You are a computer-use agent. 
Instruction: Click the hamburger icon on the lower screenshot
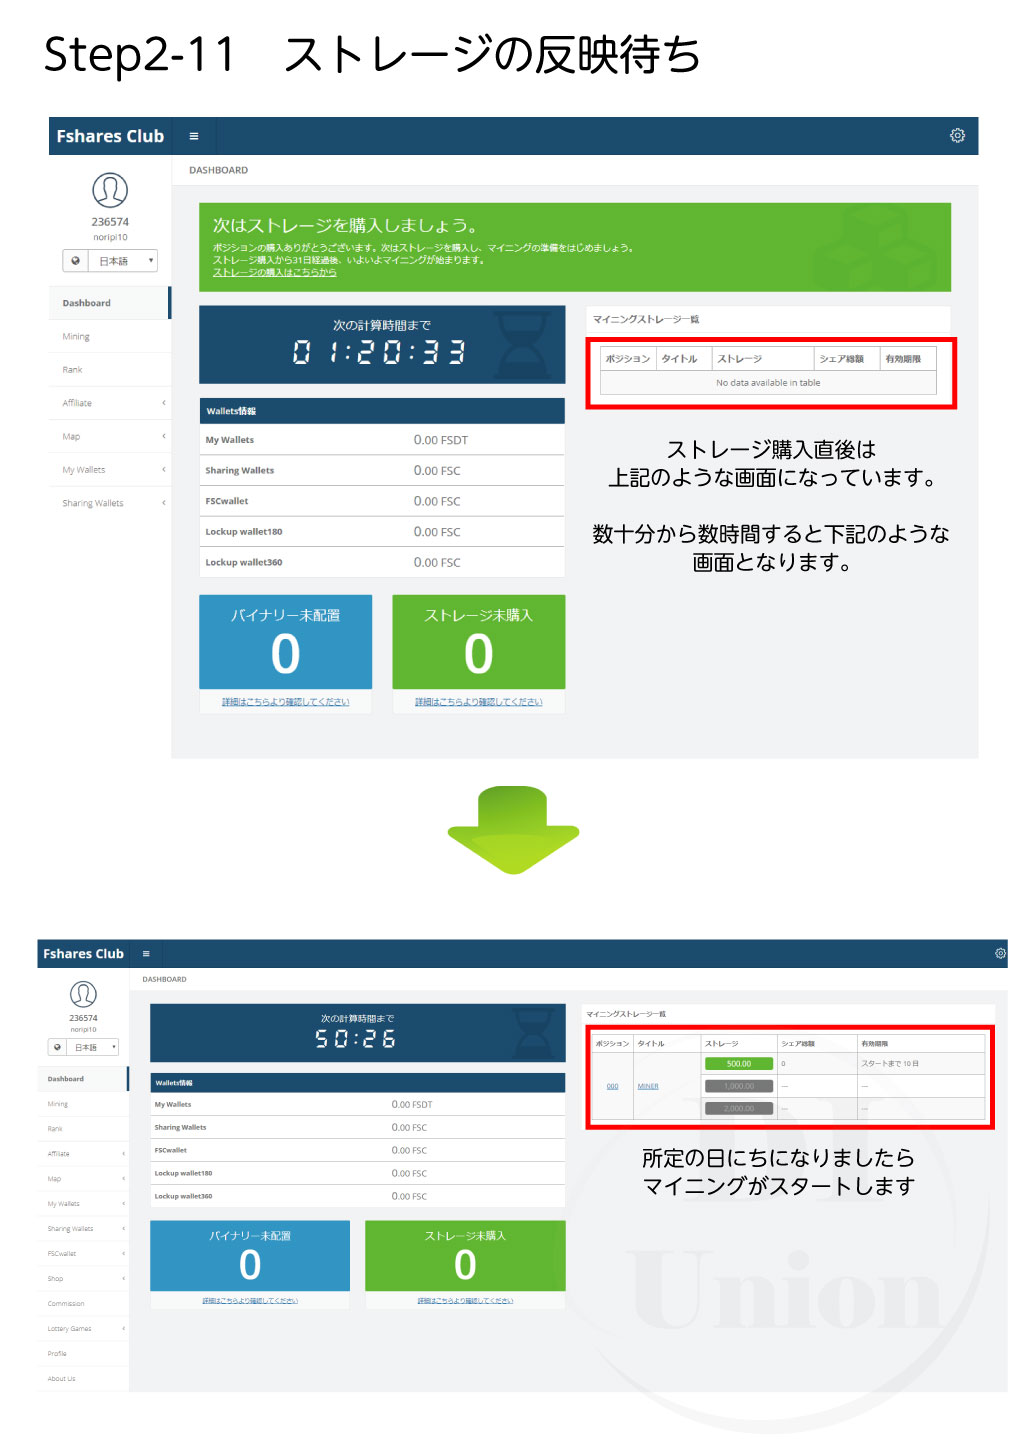(x=147, y=954)
